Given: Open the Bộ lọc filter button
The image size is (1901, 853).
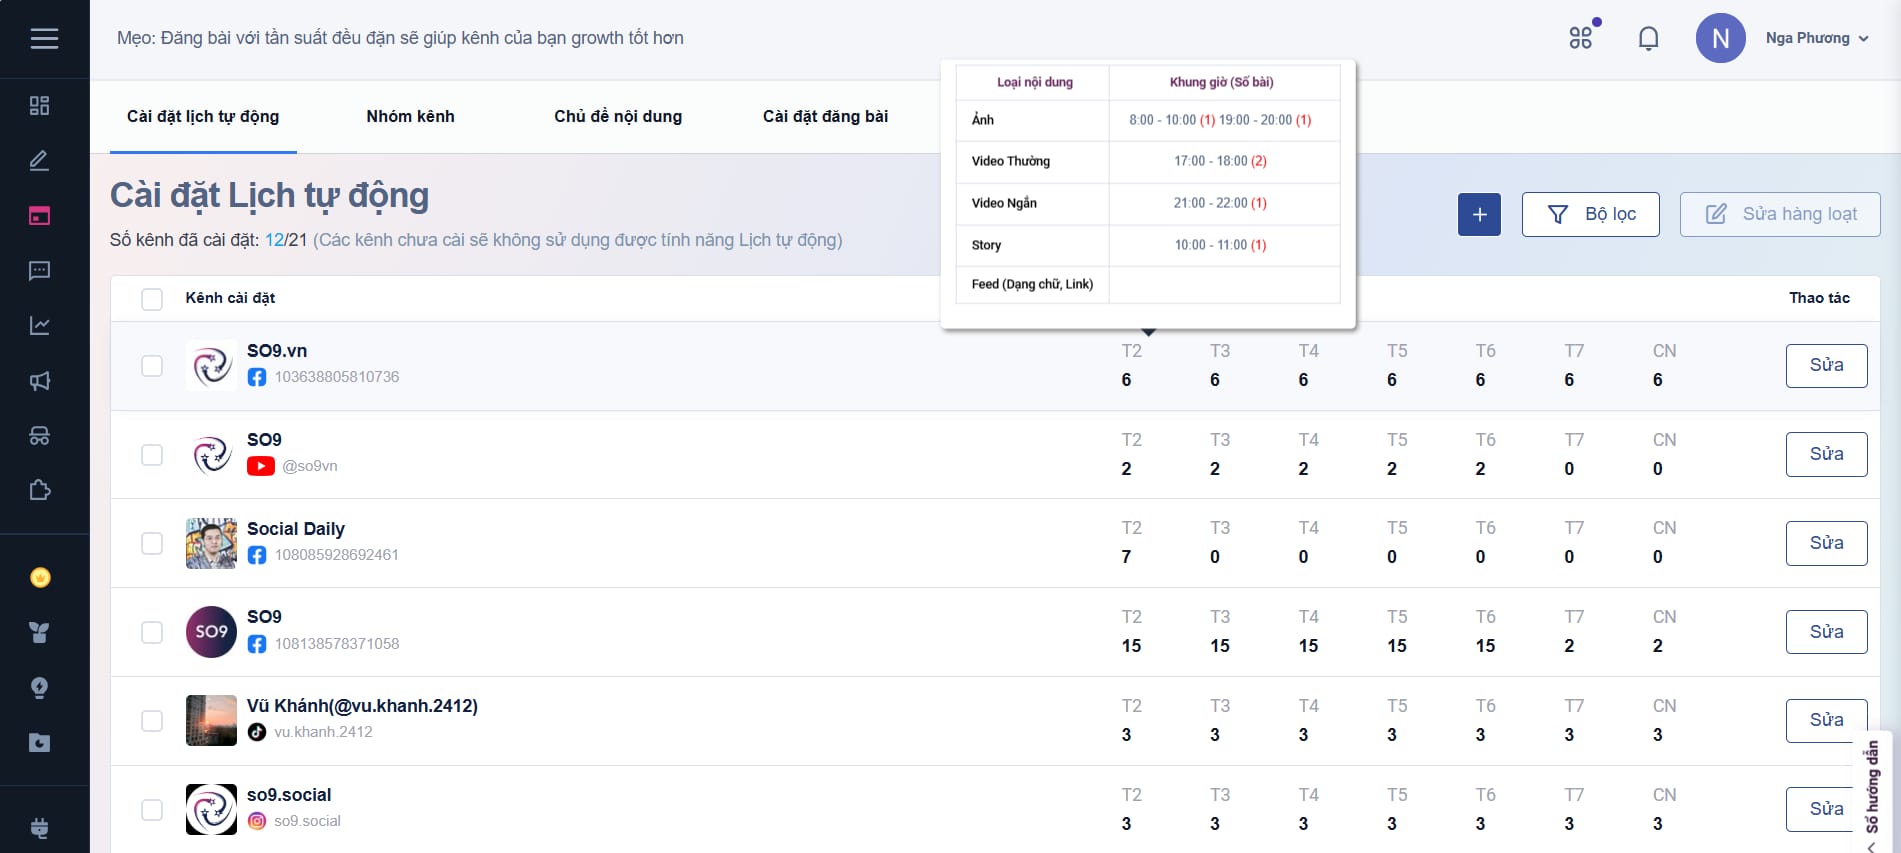Looking at the screenshot, I should 1590,214.
